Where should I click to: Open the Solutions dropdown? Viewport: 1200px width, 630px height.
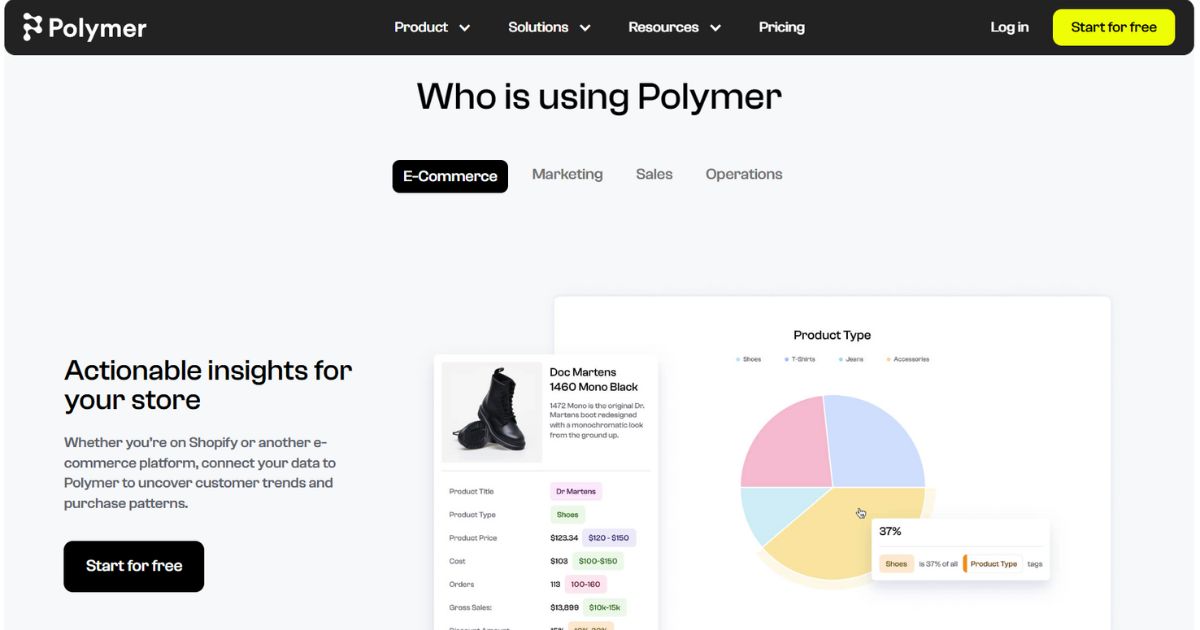pos(549,27)
